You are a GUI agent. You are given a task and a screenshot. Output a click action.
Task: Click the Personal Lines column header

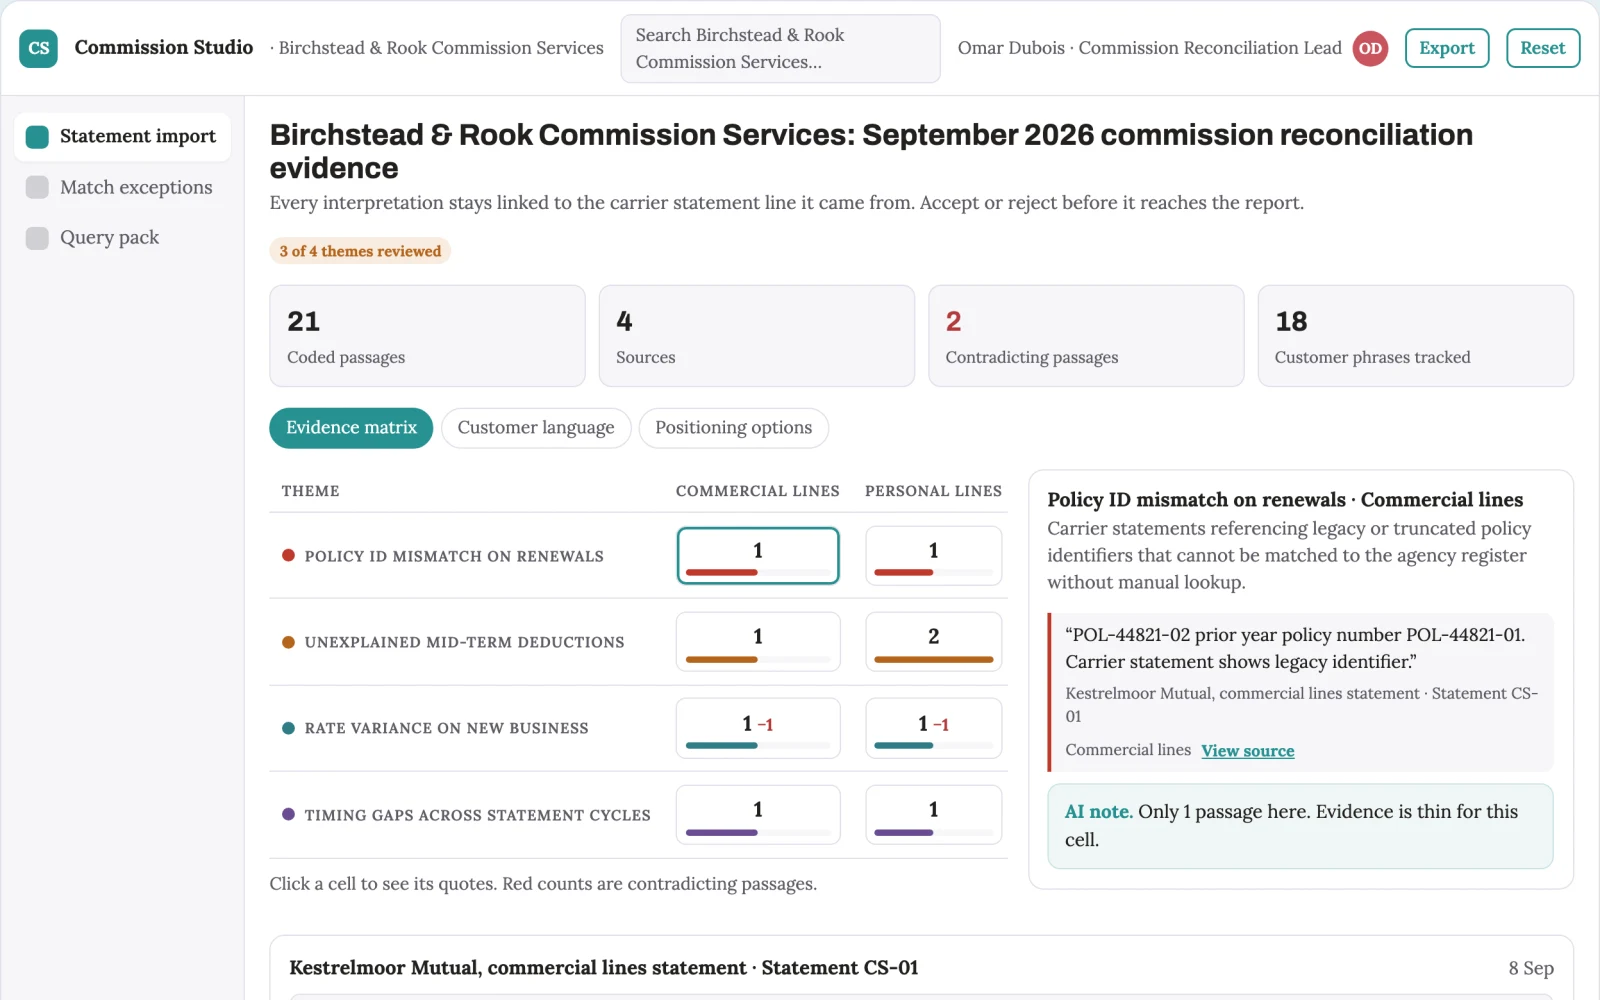(x=933, y=491)
